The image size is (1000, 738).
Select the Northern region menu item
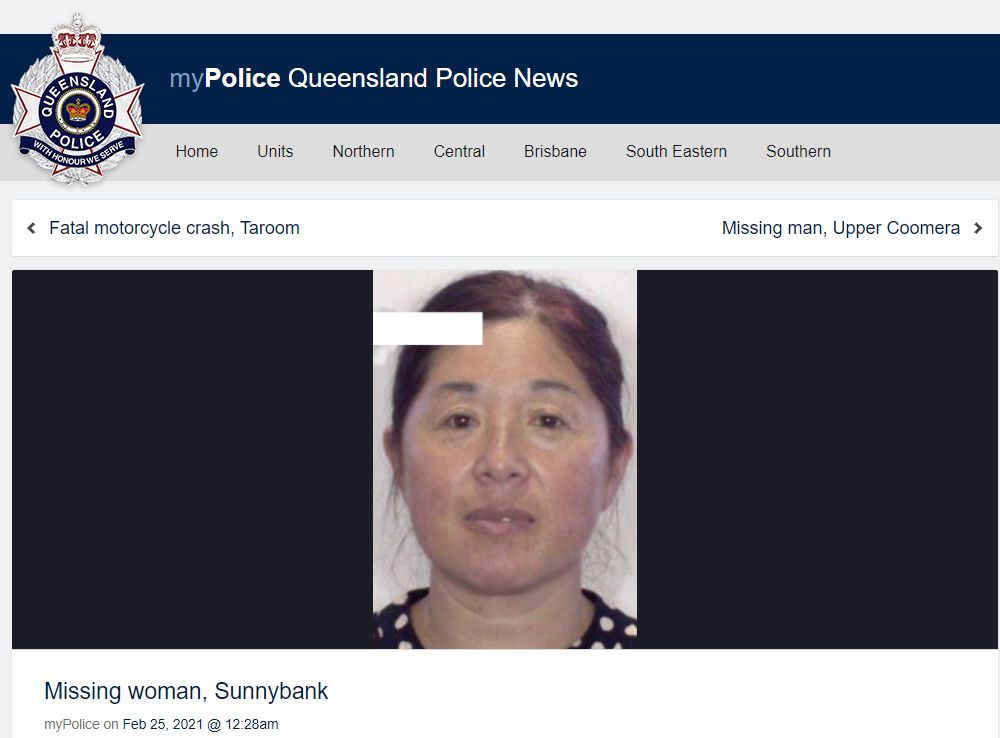(x=364, y=152)
